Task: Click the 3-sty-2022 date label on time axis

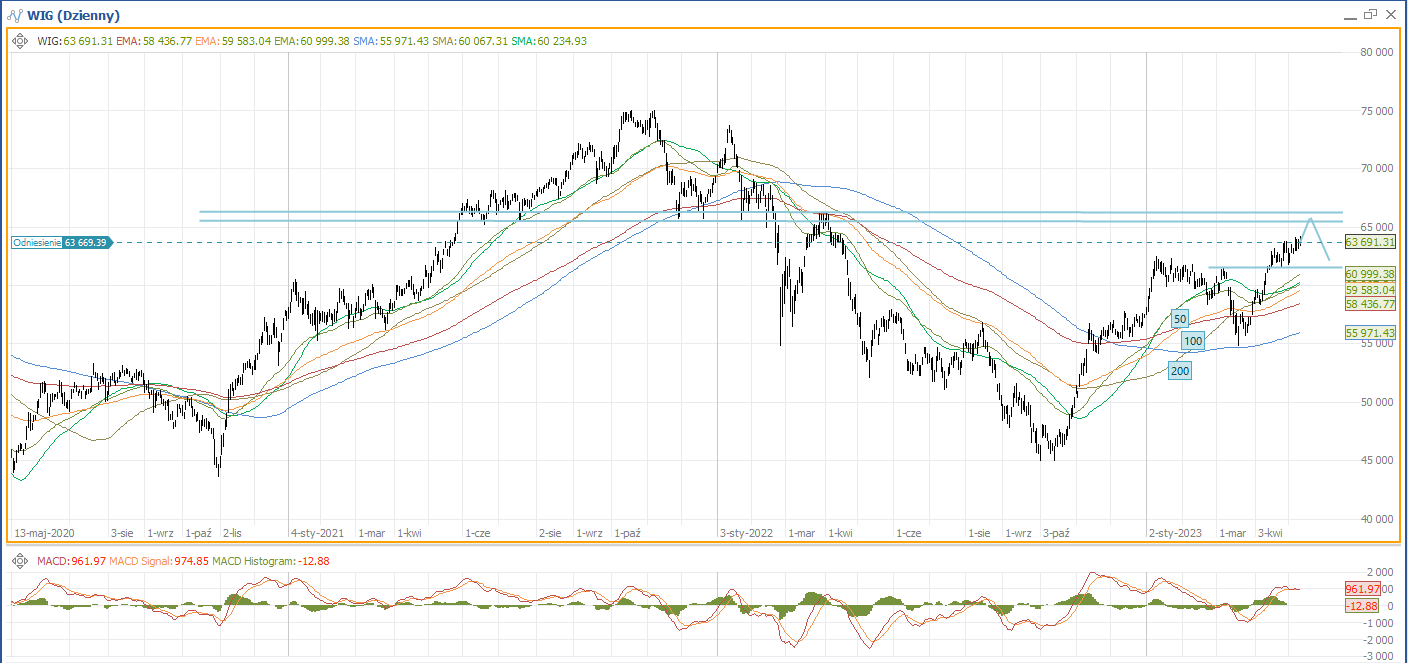Action: (x=747, y=534)
